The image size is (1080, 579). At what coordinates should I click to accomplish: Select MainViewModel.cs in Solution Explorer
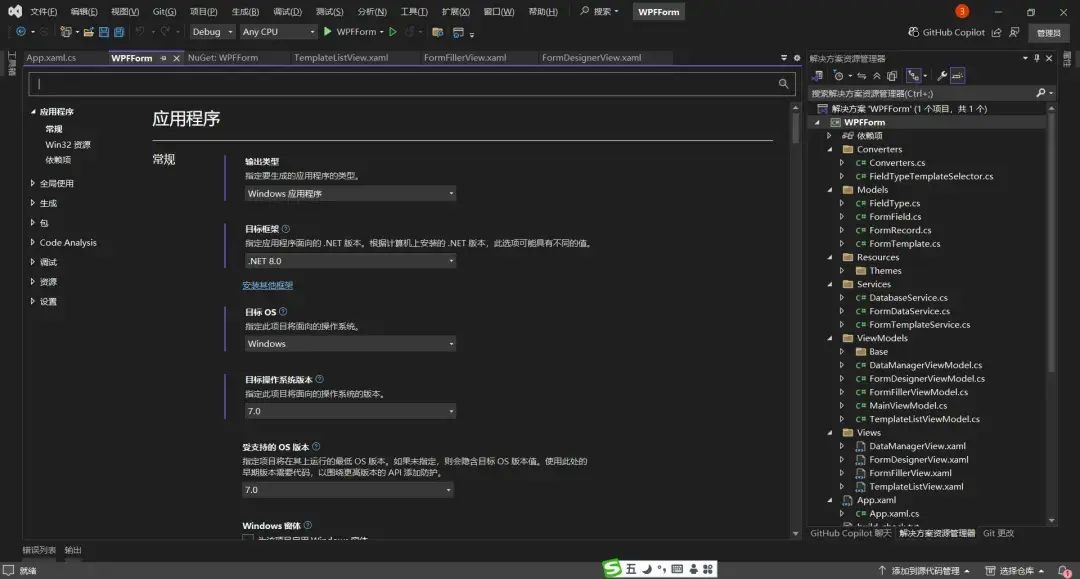point(908,406)
